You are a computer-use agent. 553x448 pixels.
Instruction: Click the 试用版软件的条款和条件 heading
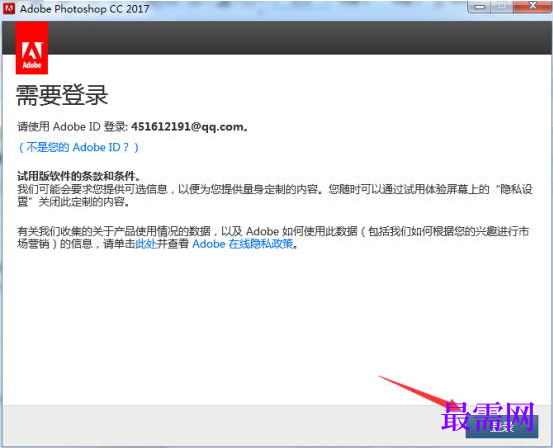point(79,175)
